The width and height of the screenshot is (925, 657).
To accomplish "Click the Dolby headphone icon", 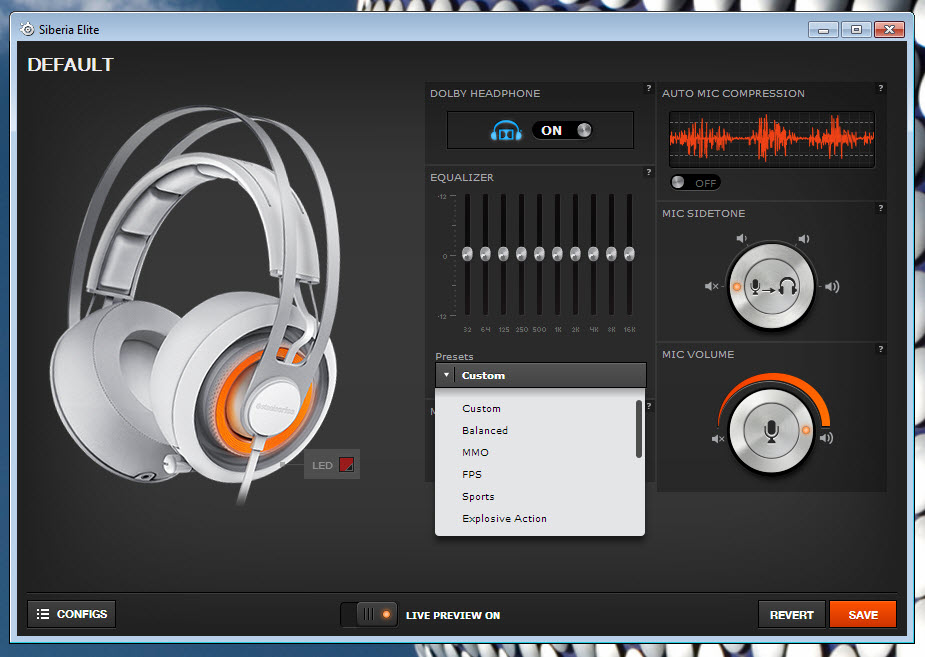I will pyautogui.click(x=506, y=130).
